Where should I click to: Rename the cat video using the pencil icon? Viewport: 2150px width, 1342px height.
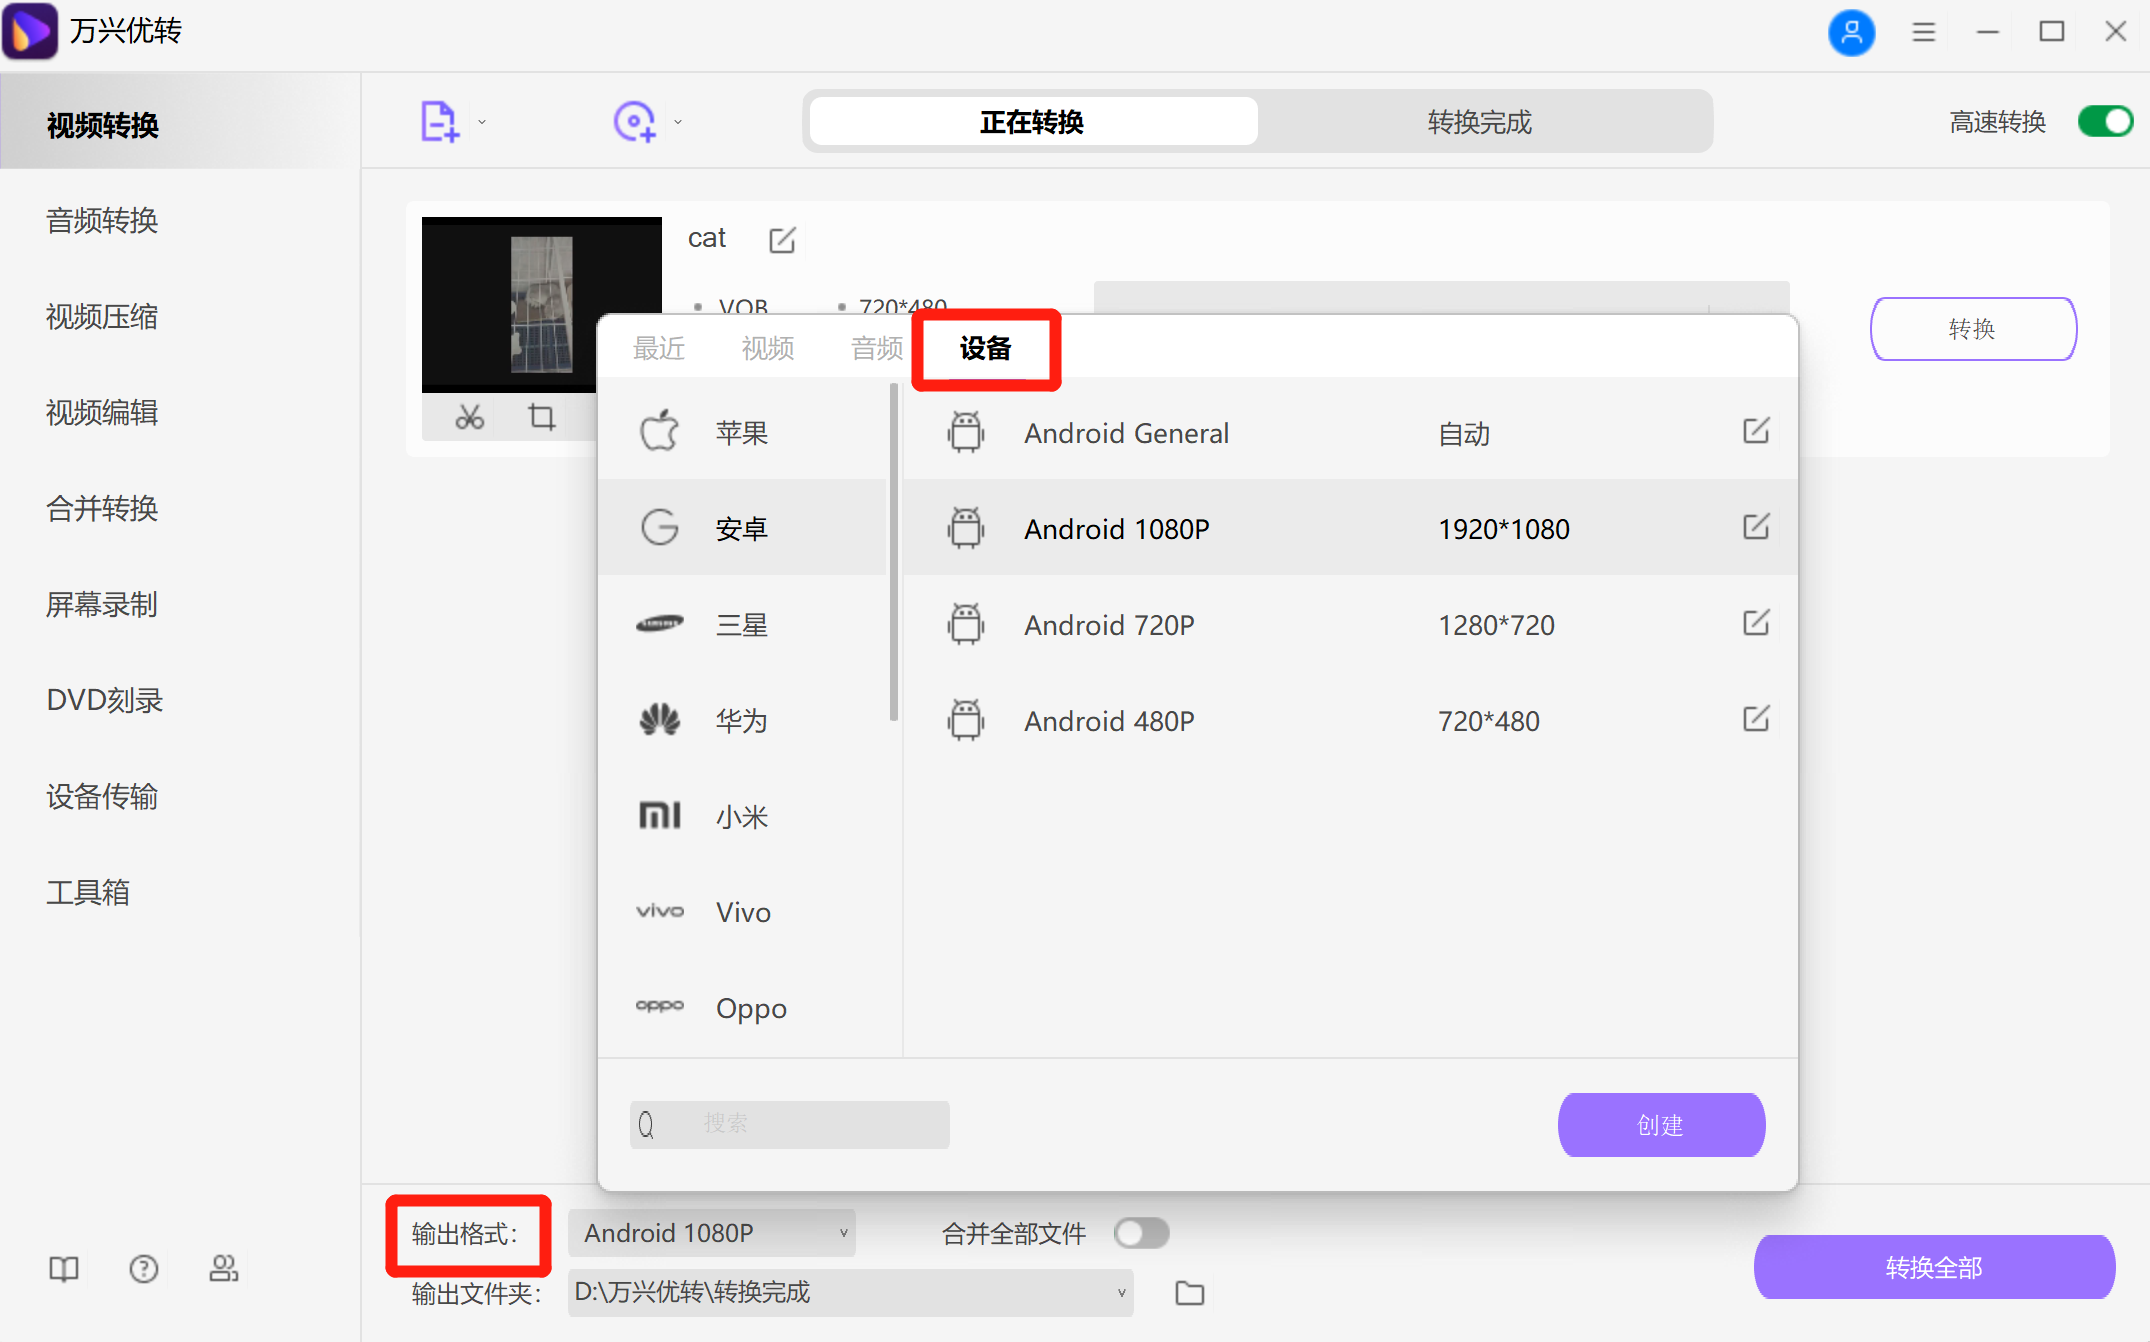(x=783, y=239)
